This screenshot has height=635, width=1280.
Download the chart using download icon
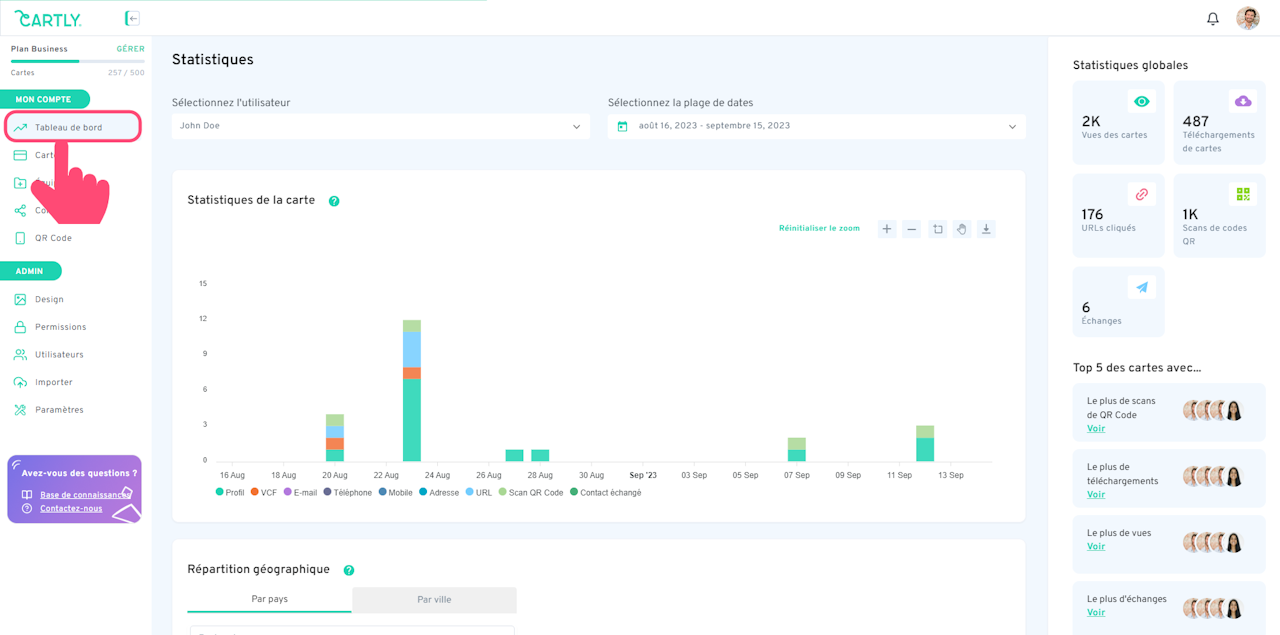(986, 229)
